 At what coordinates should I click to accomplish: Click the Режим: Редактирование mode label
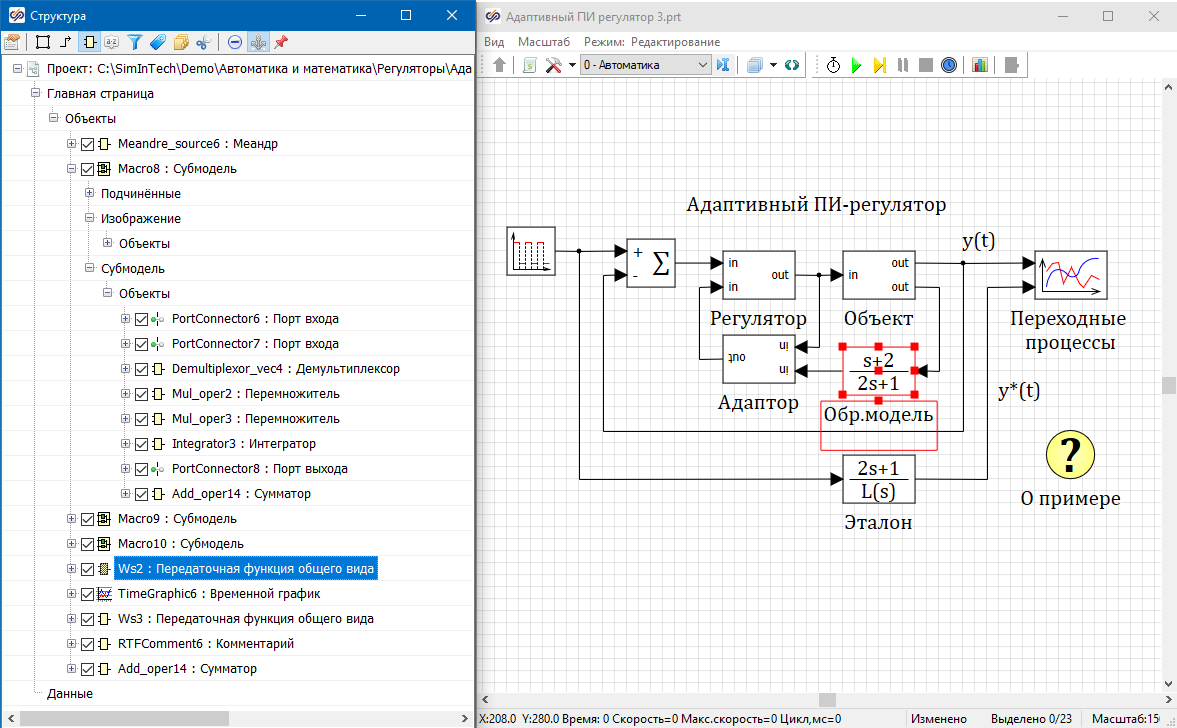point(652,42)
